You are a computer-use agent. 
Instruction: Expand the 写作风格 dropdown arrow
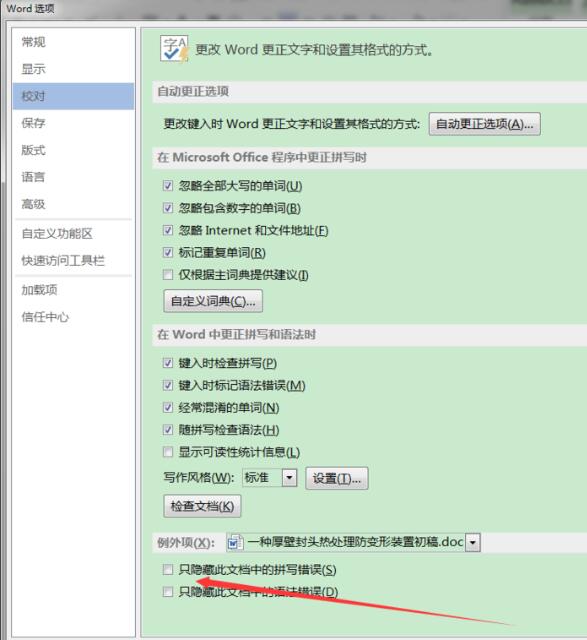tap(289, 478)
